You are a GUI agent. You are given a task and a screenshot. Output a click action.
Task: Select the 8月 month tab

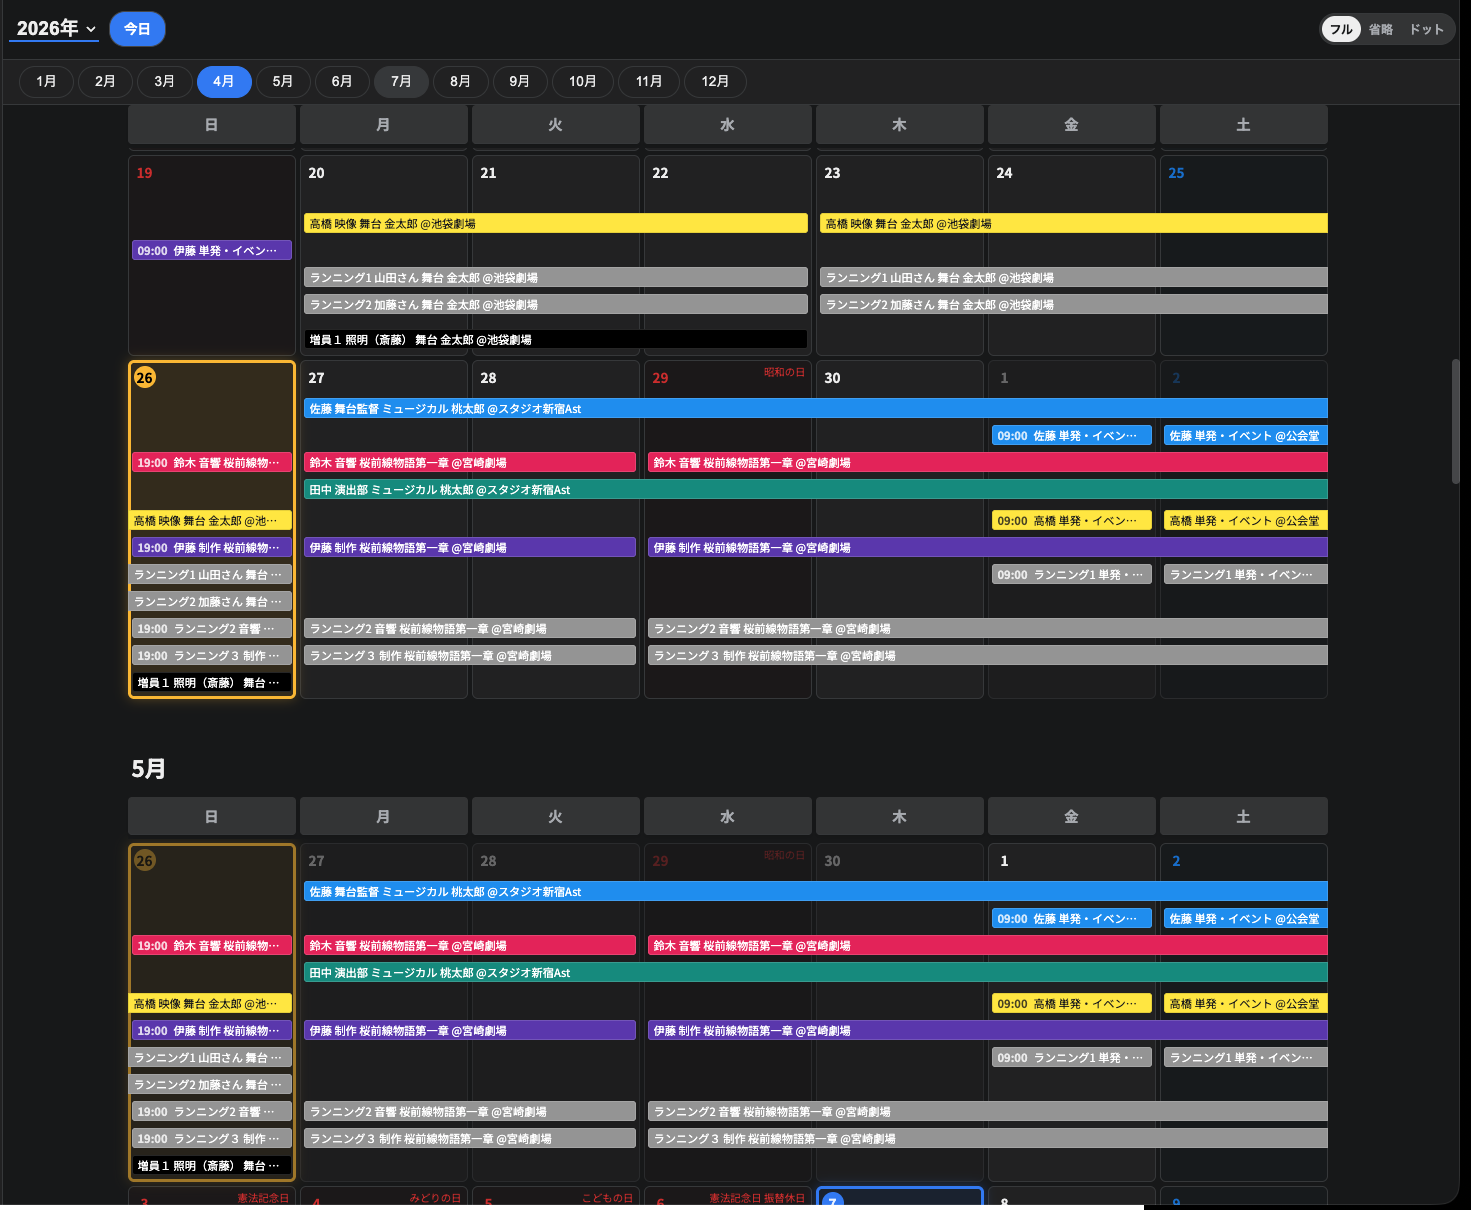(460, 81)
